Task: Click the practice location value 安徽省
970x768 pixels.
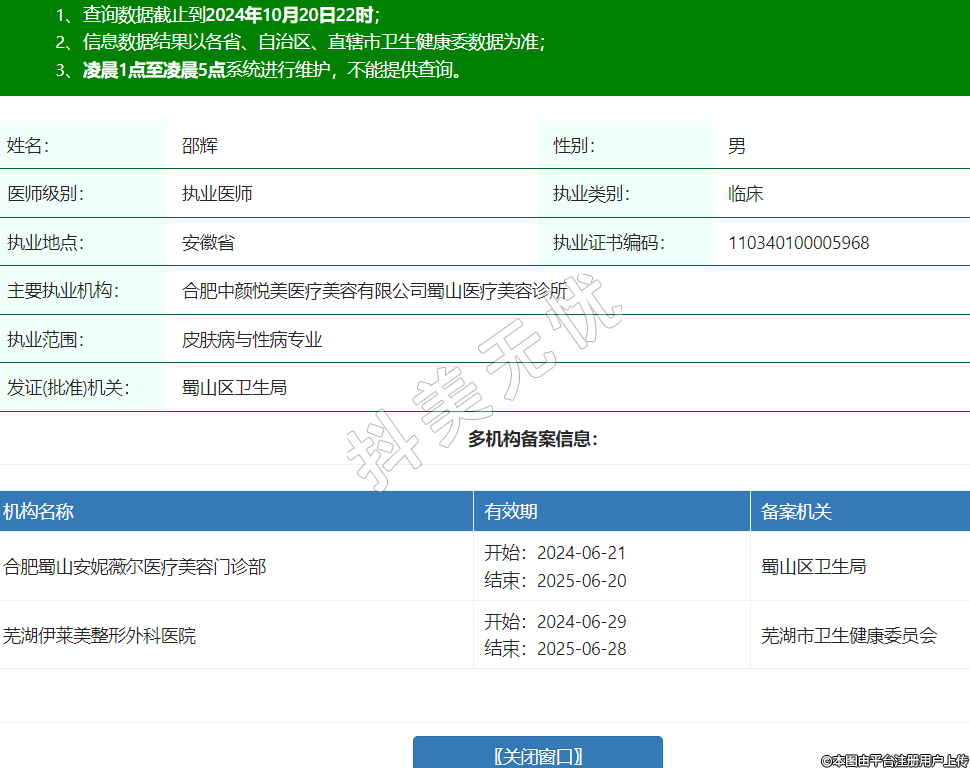Action: [x=208, y=243]
